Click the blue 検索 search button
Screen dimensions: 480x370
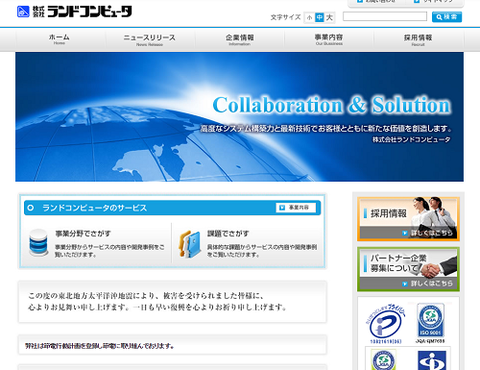(x=447, y=17)
